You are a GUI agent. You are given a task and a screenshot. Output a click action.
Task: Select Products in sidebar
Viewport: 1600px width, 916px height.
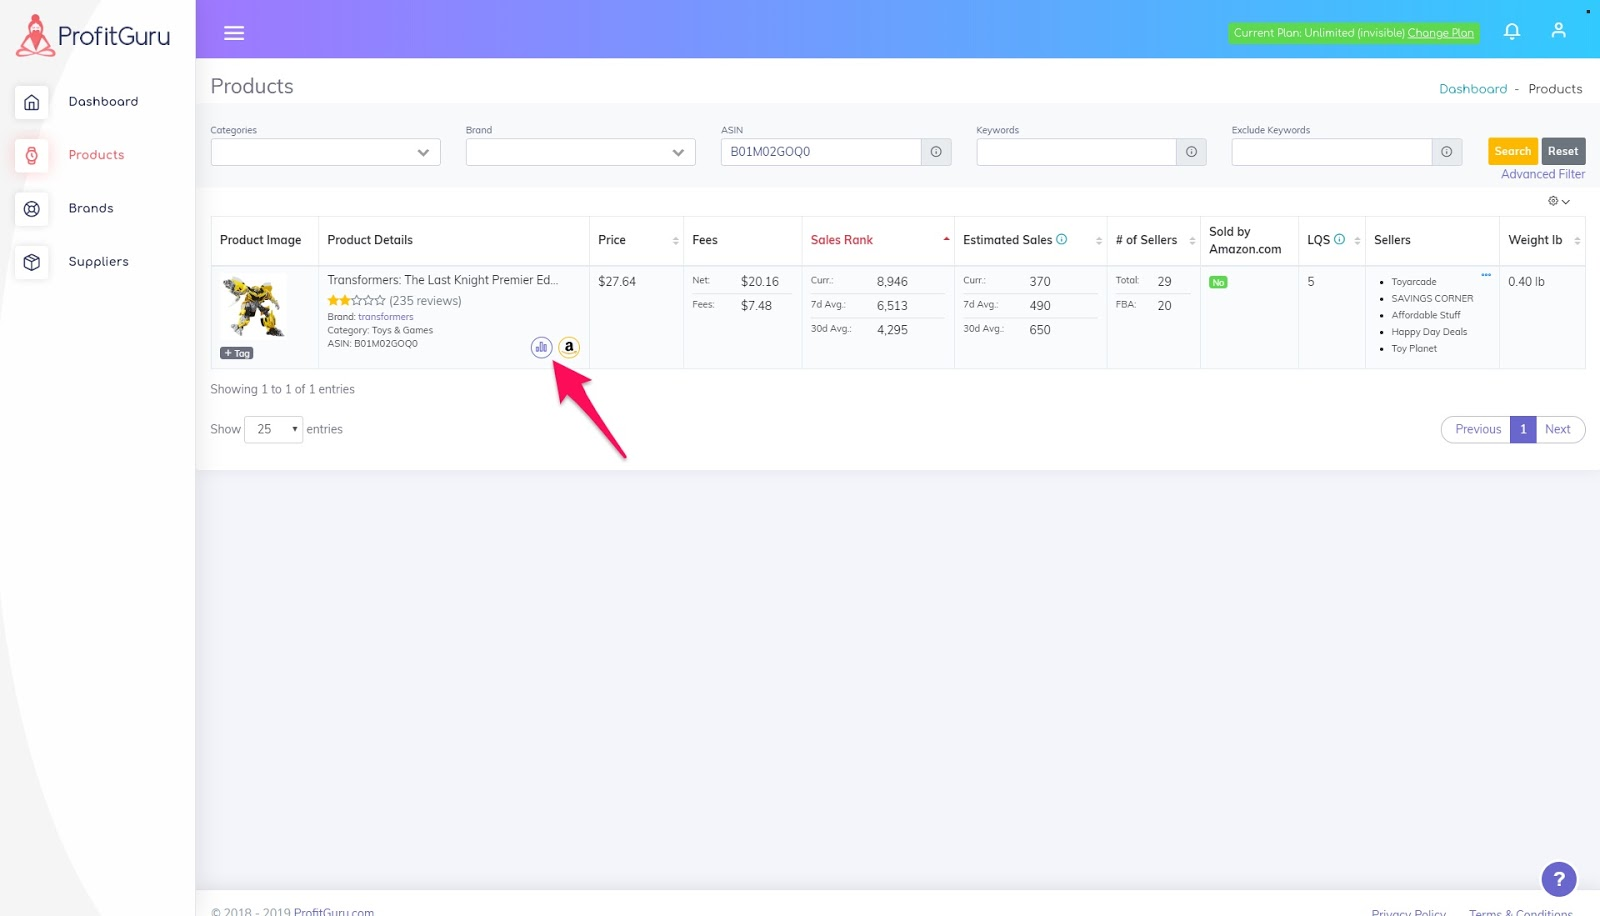pyautogui.click(x=96, y=155)
